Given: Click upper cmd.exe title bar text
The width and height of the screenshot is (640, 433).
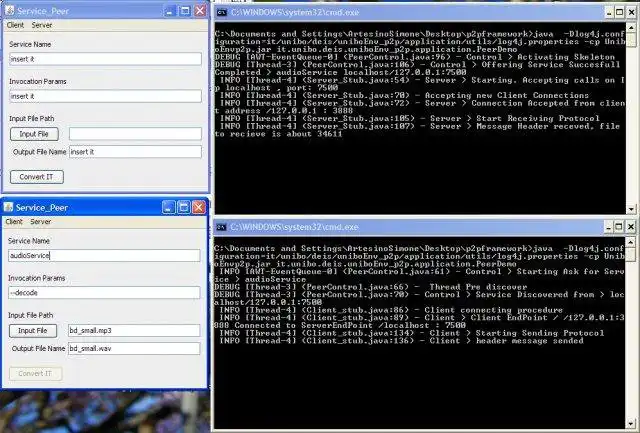Looking at the screenshot, I should click(295, 13).
